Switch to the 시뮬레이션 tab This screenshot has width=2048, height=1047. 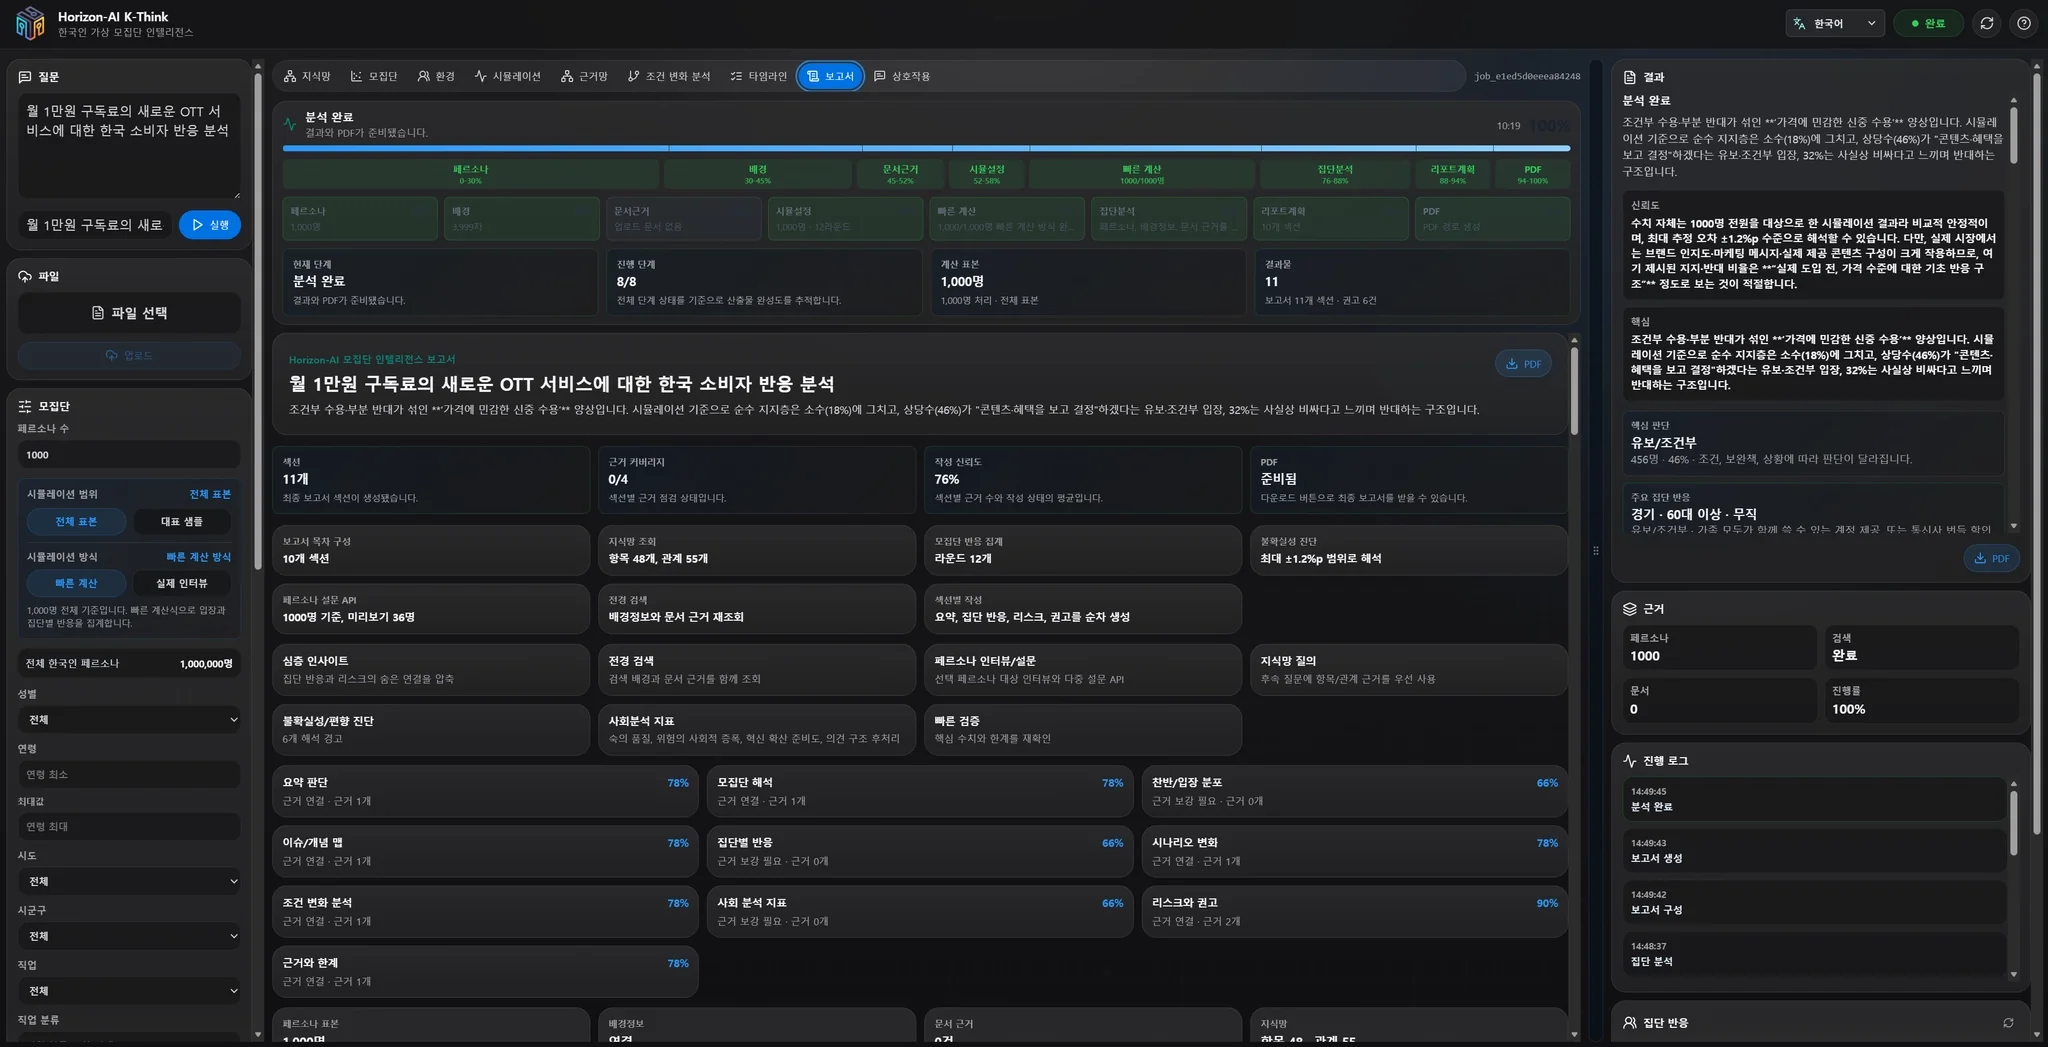[x=508, y=76]
